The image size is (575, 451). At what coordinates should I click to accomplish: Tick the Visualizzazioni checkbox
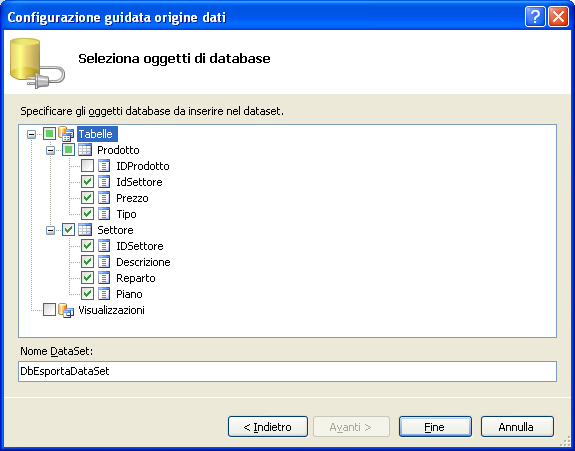click(50, 310)
